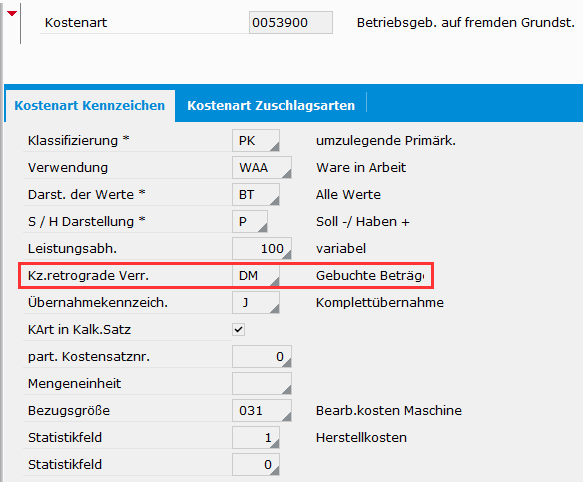Select the Kostenart Kennzeichen tab
Screen dimensions: 583x482
coord(90,106)
